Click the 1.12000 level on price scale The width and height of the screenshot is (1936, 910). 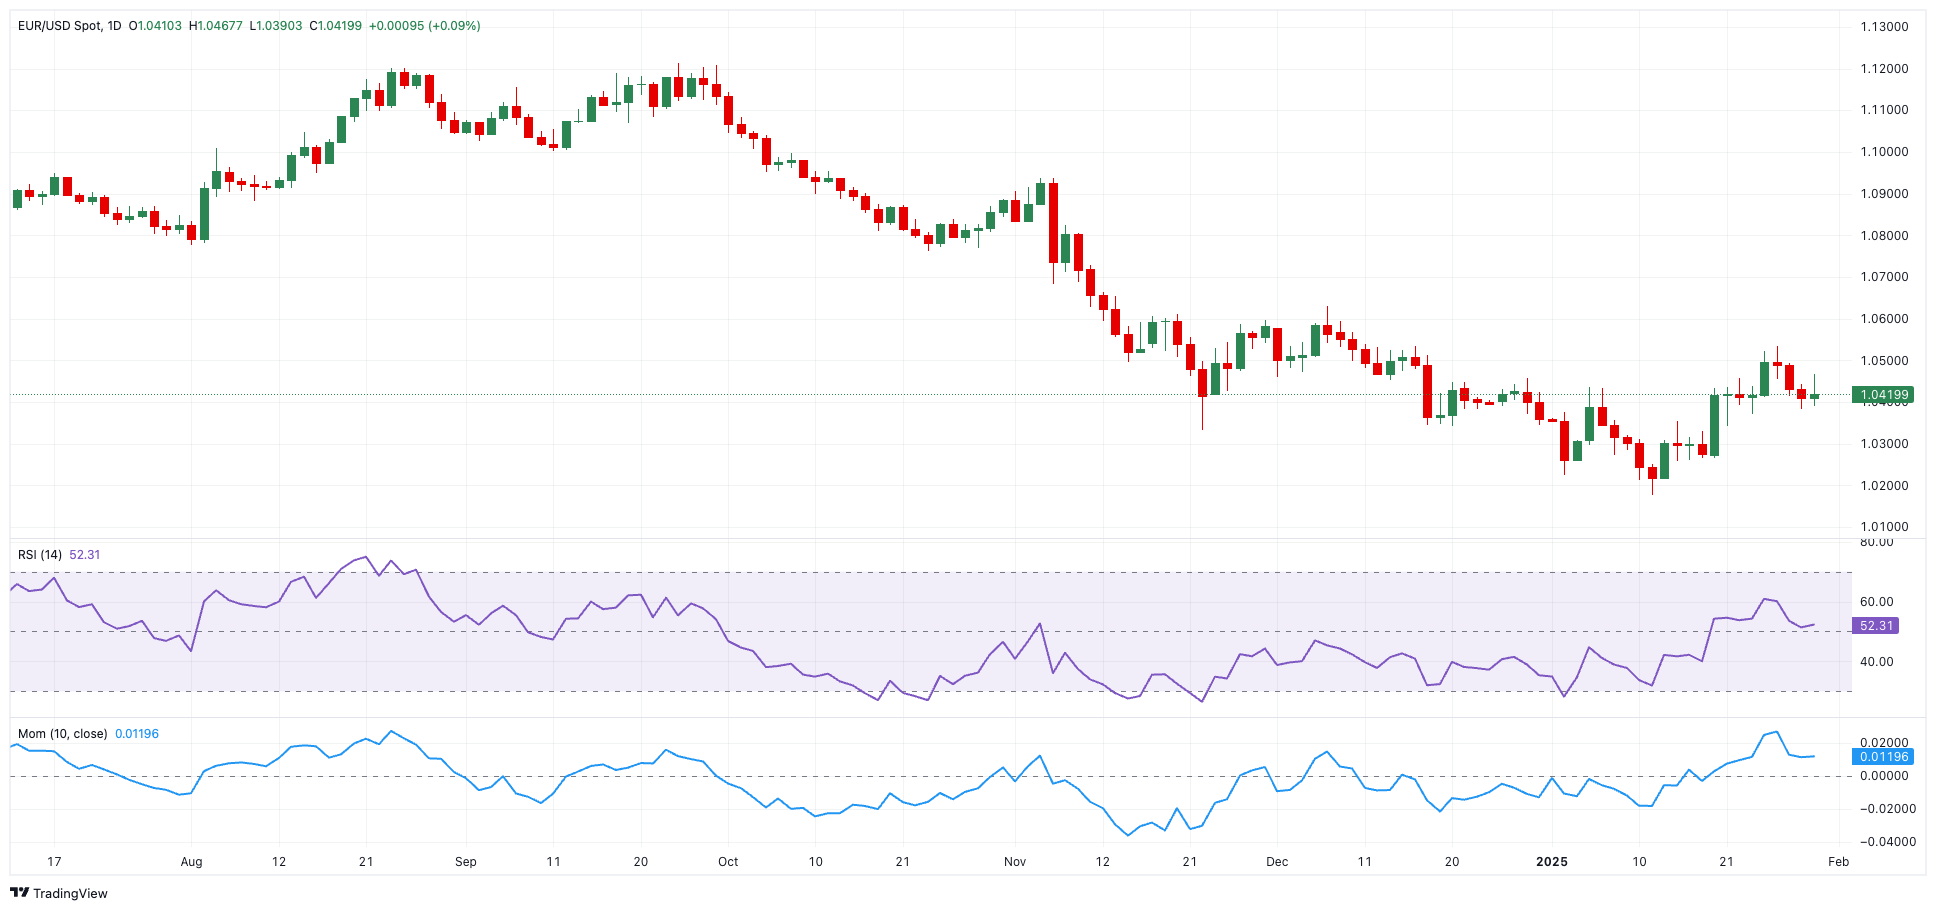point(1884,69)
